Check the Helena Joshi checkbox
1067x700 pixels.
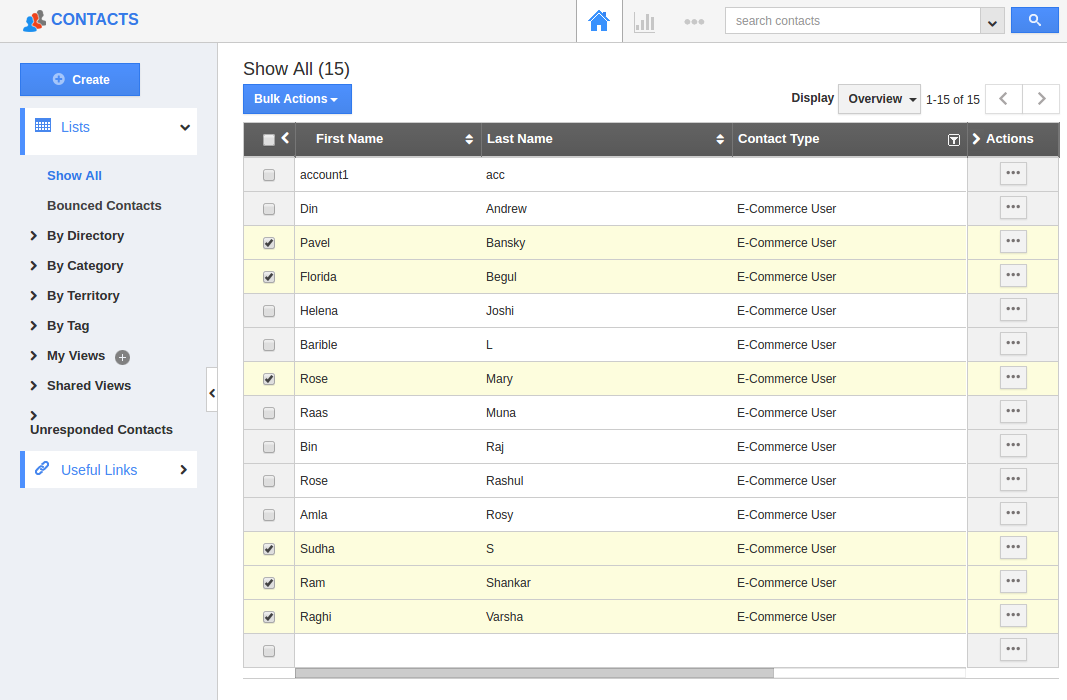pyautogui.click(x=269, y=311)
